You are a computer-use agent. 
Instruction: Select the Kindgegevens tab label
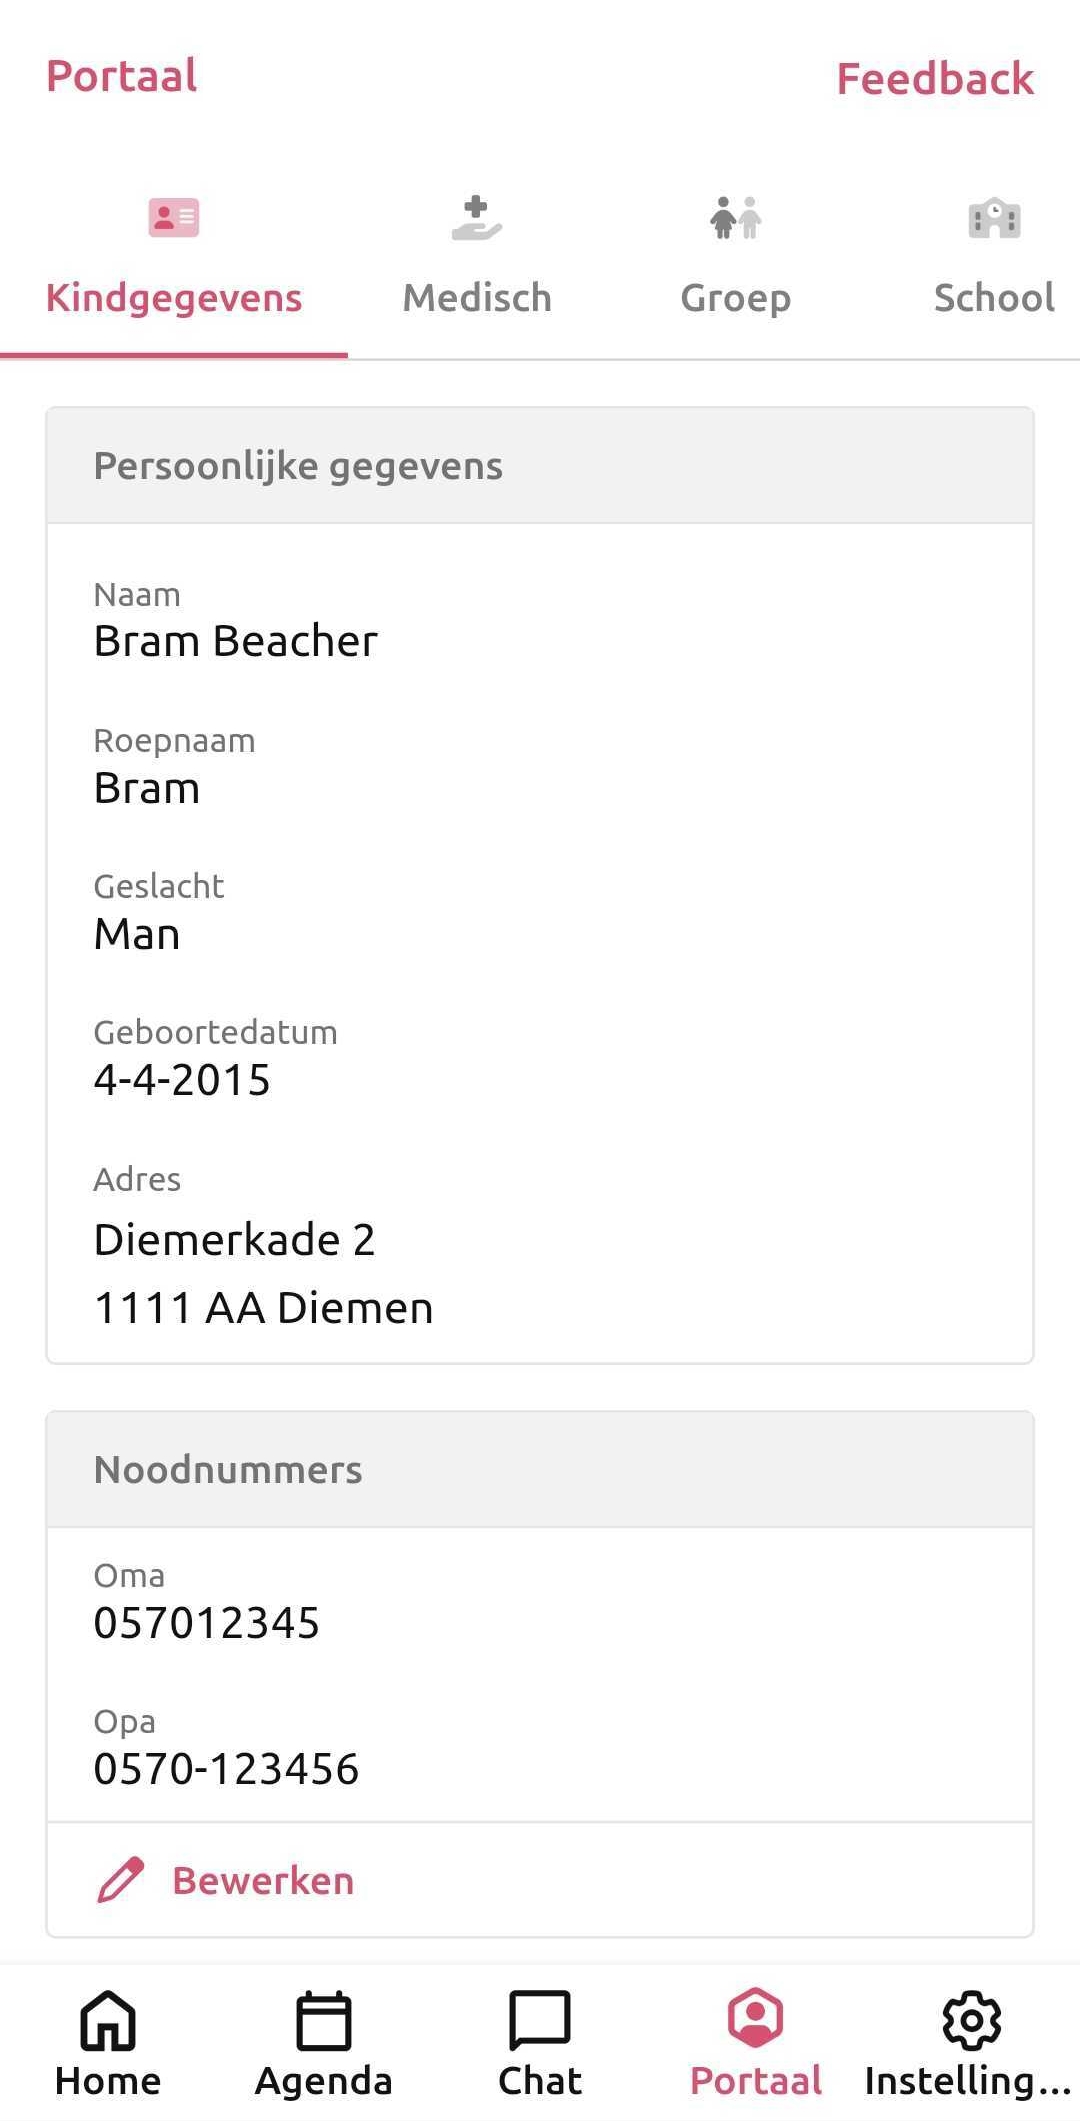click(174, 298)
